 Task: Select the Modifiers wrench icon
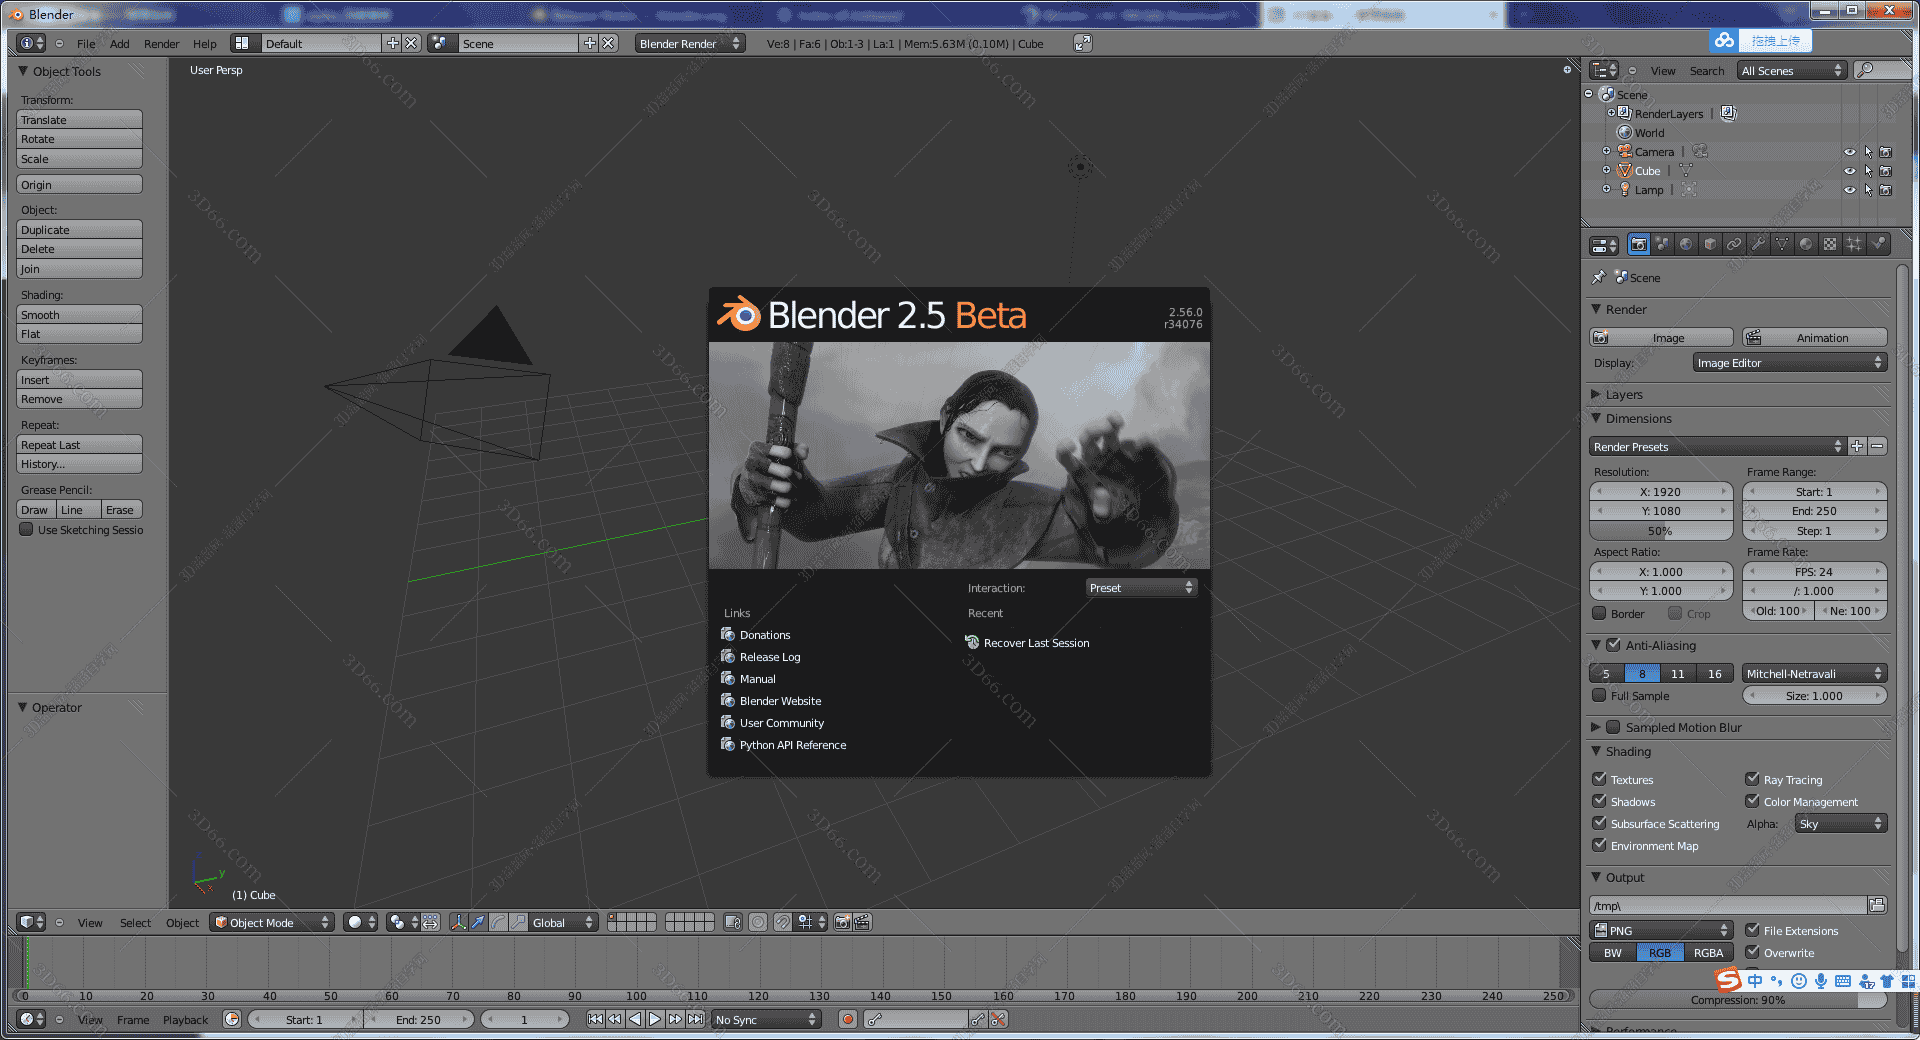(1758, 244)
